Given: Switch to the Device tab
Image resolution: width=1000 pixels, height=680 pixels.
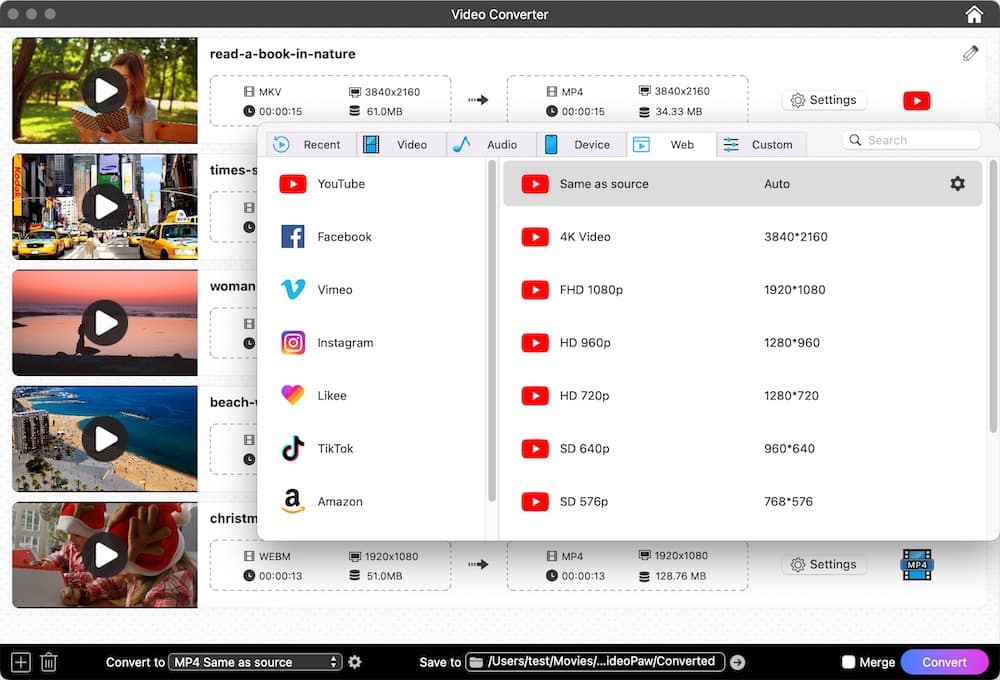Looking at the screenshot, I should pyautogui.click(x=580, y=144).
